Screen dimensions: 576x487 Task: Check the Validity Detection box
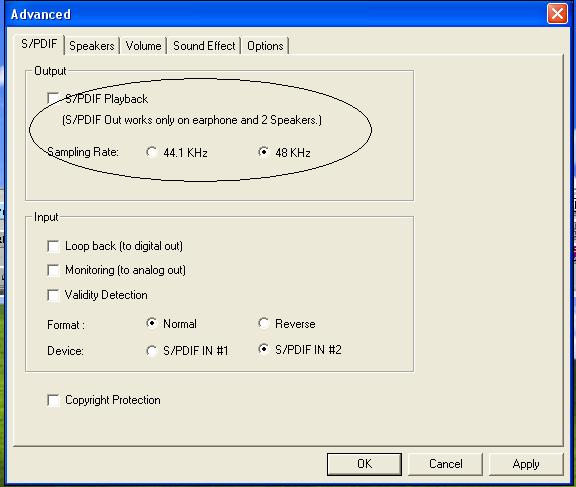[53, 295]
